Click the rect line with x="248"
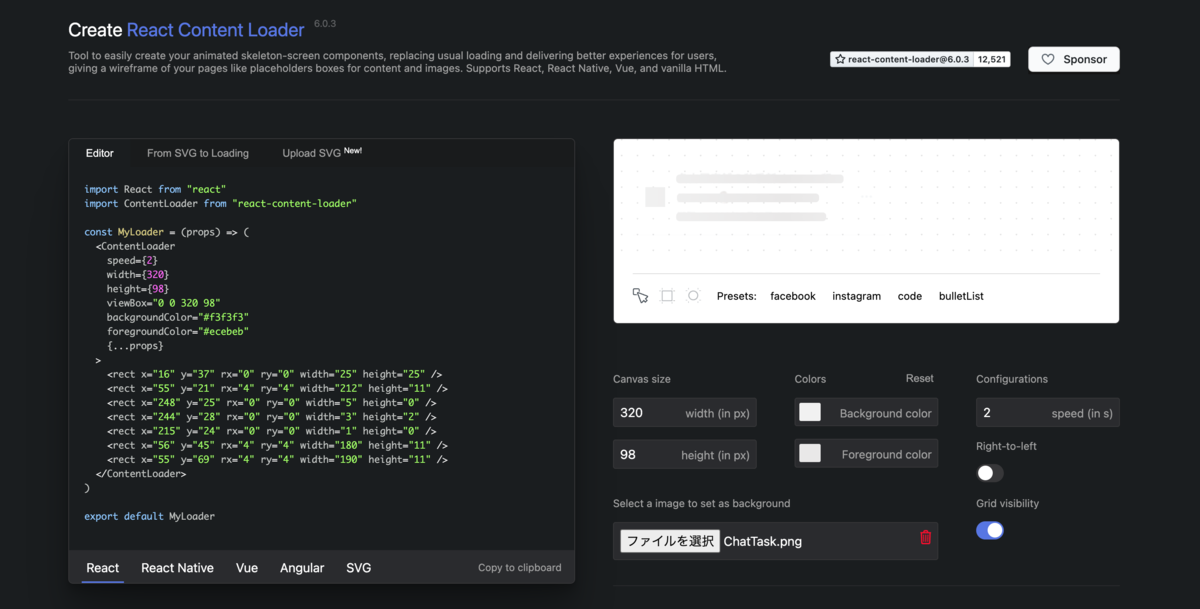The image size is (1200, 609). pyautogui.click(x=272, y=402)
